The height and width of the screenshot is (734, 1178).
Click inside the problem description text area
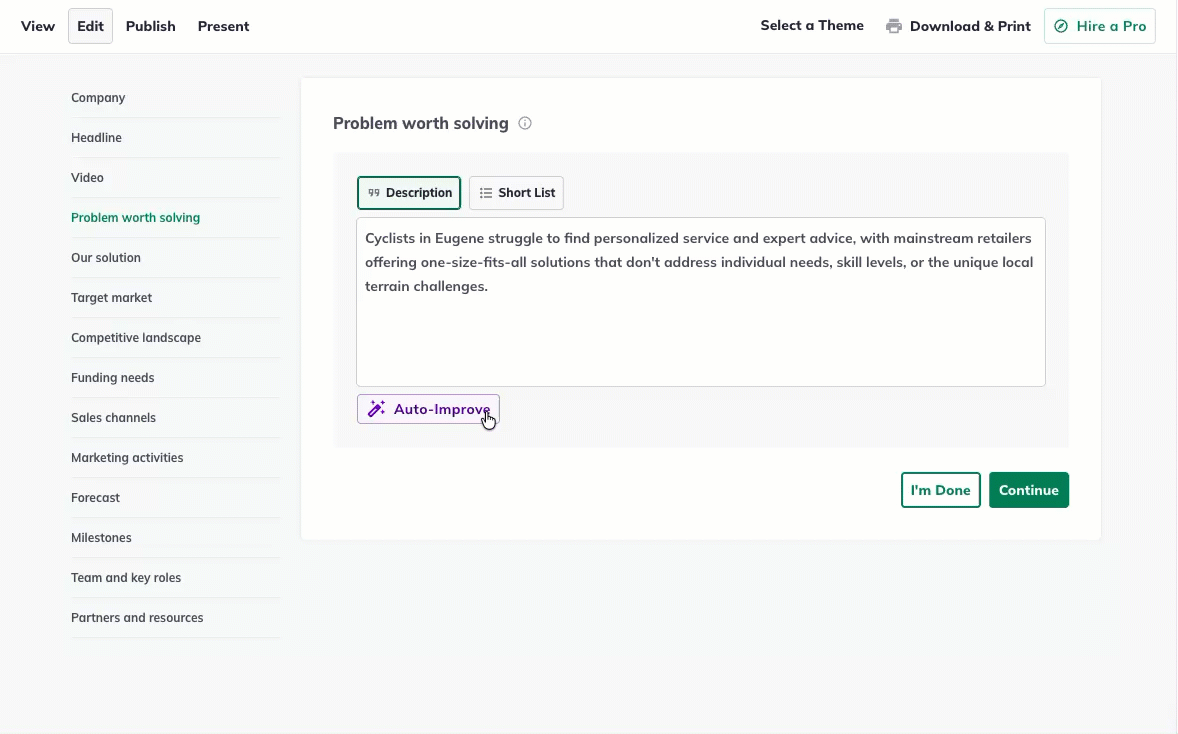(700, 300)
